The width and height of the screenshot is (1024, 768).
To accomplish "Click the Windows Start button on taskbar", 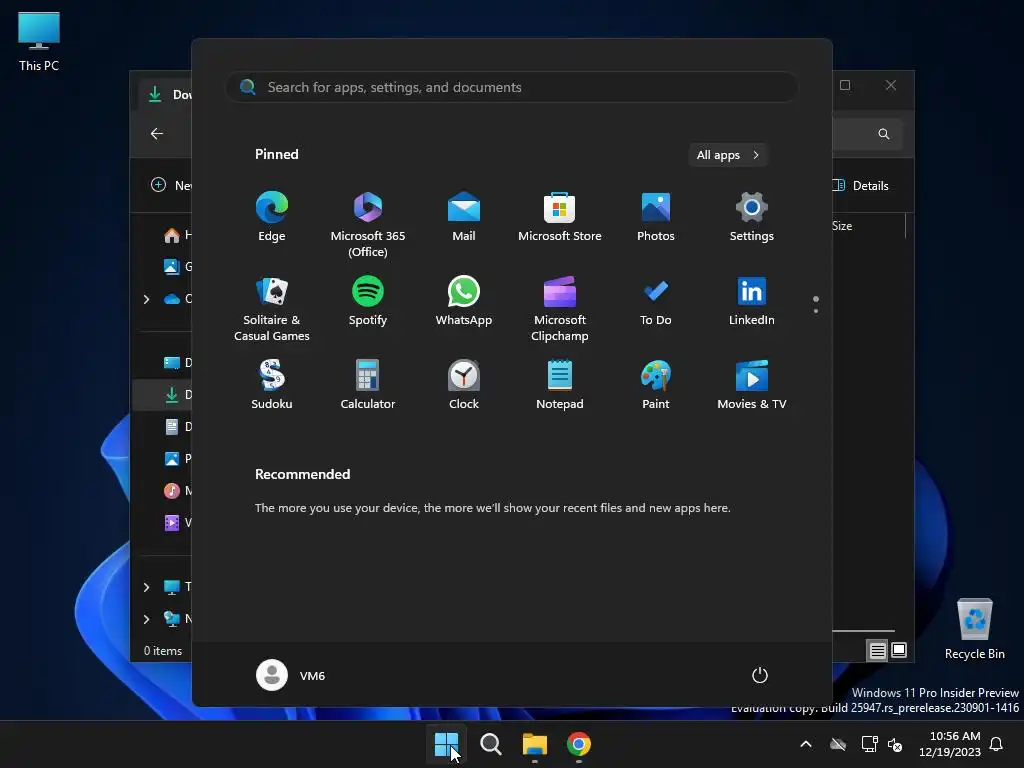I will [447, 744].
